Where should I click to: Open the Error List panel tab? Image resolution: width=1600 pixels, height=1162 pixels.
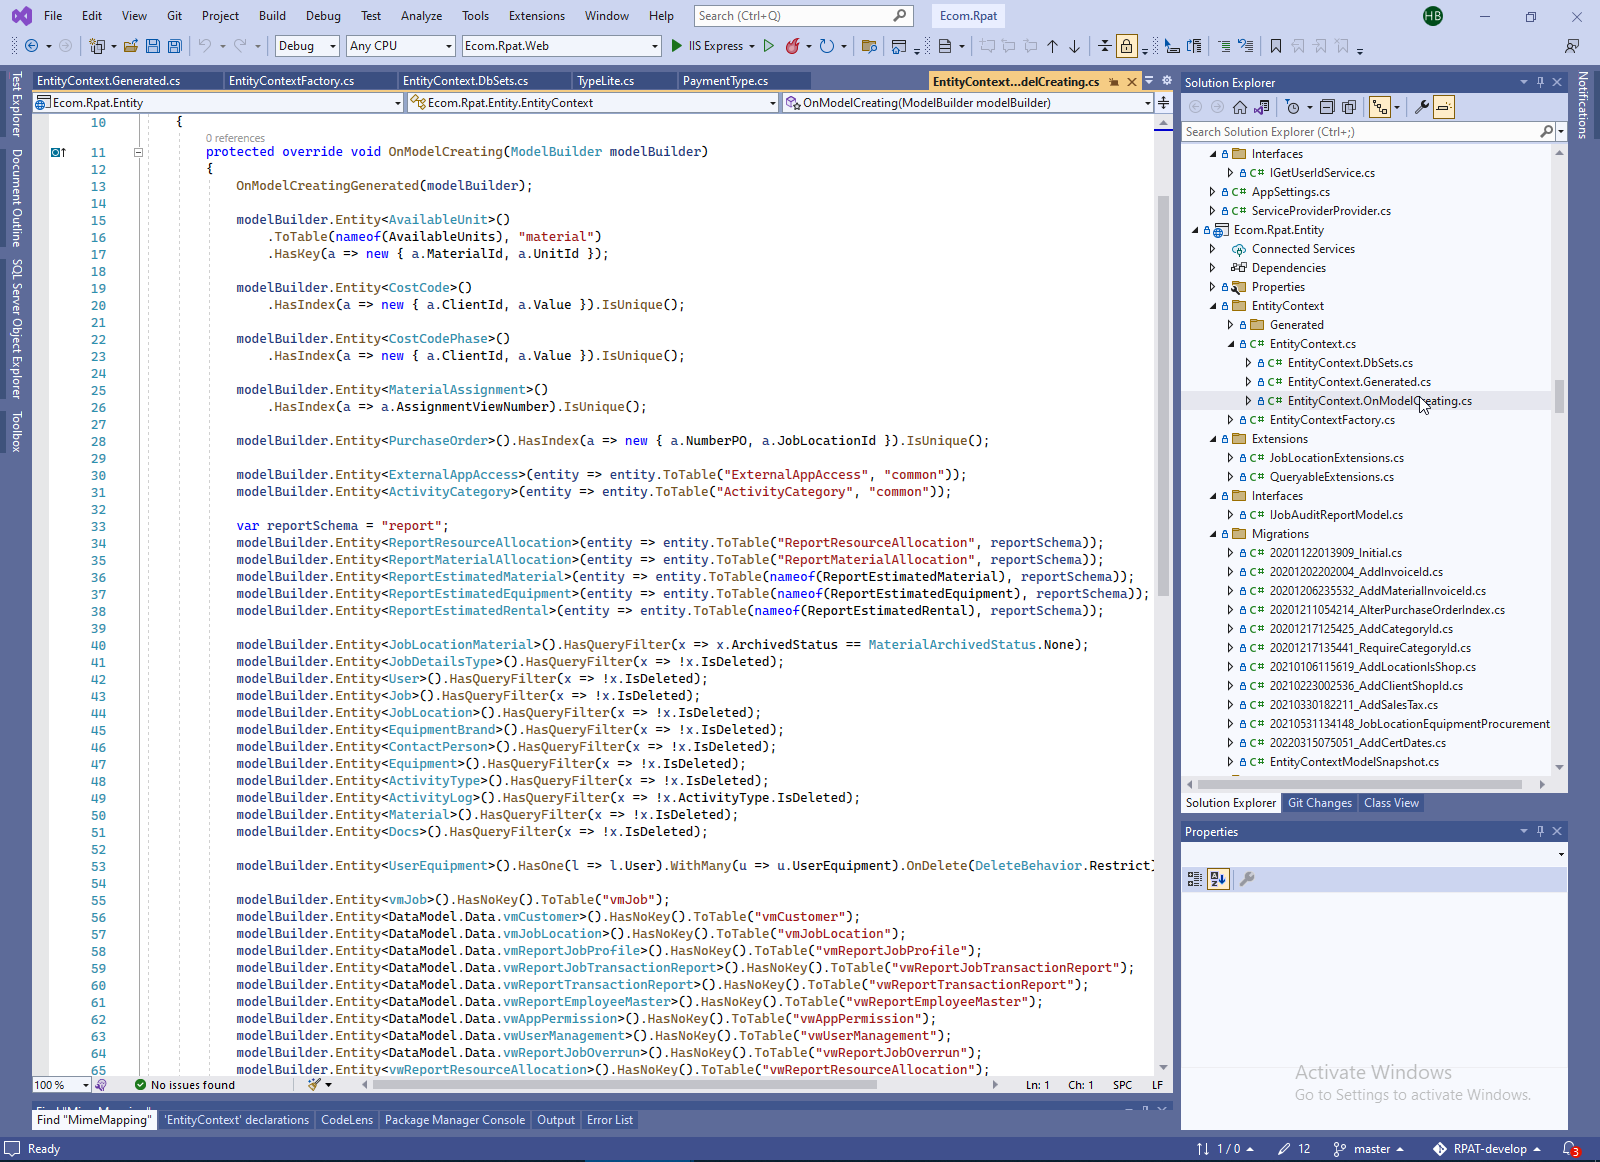[609, 1120]
